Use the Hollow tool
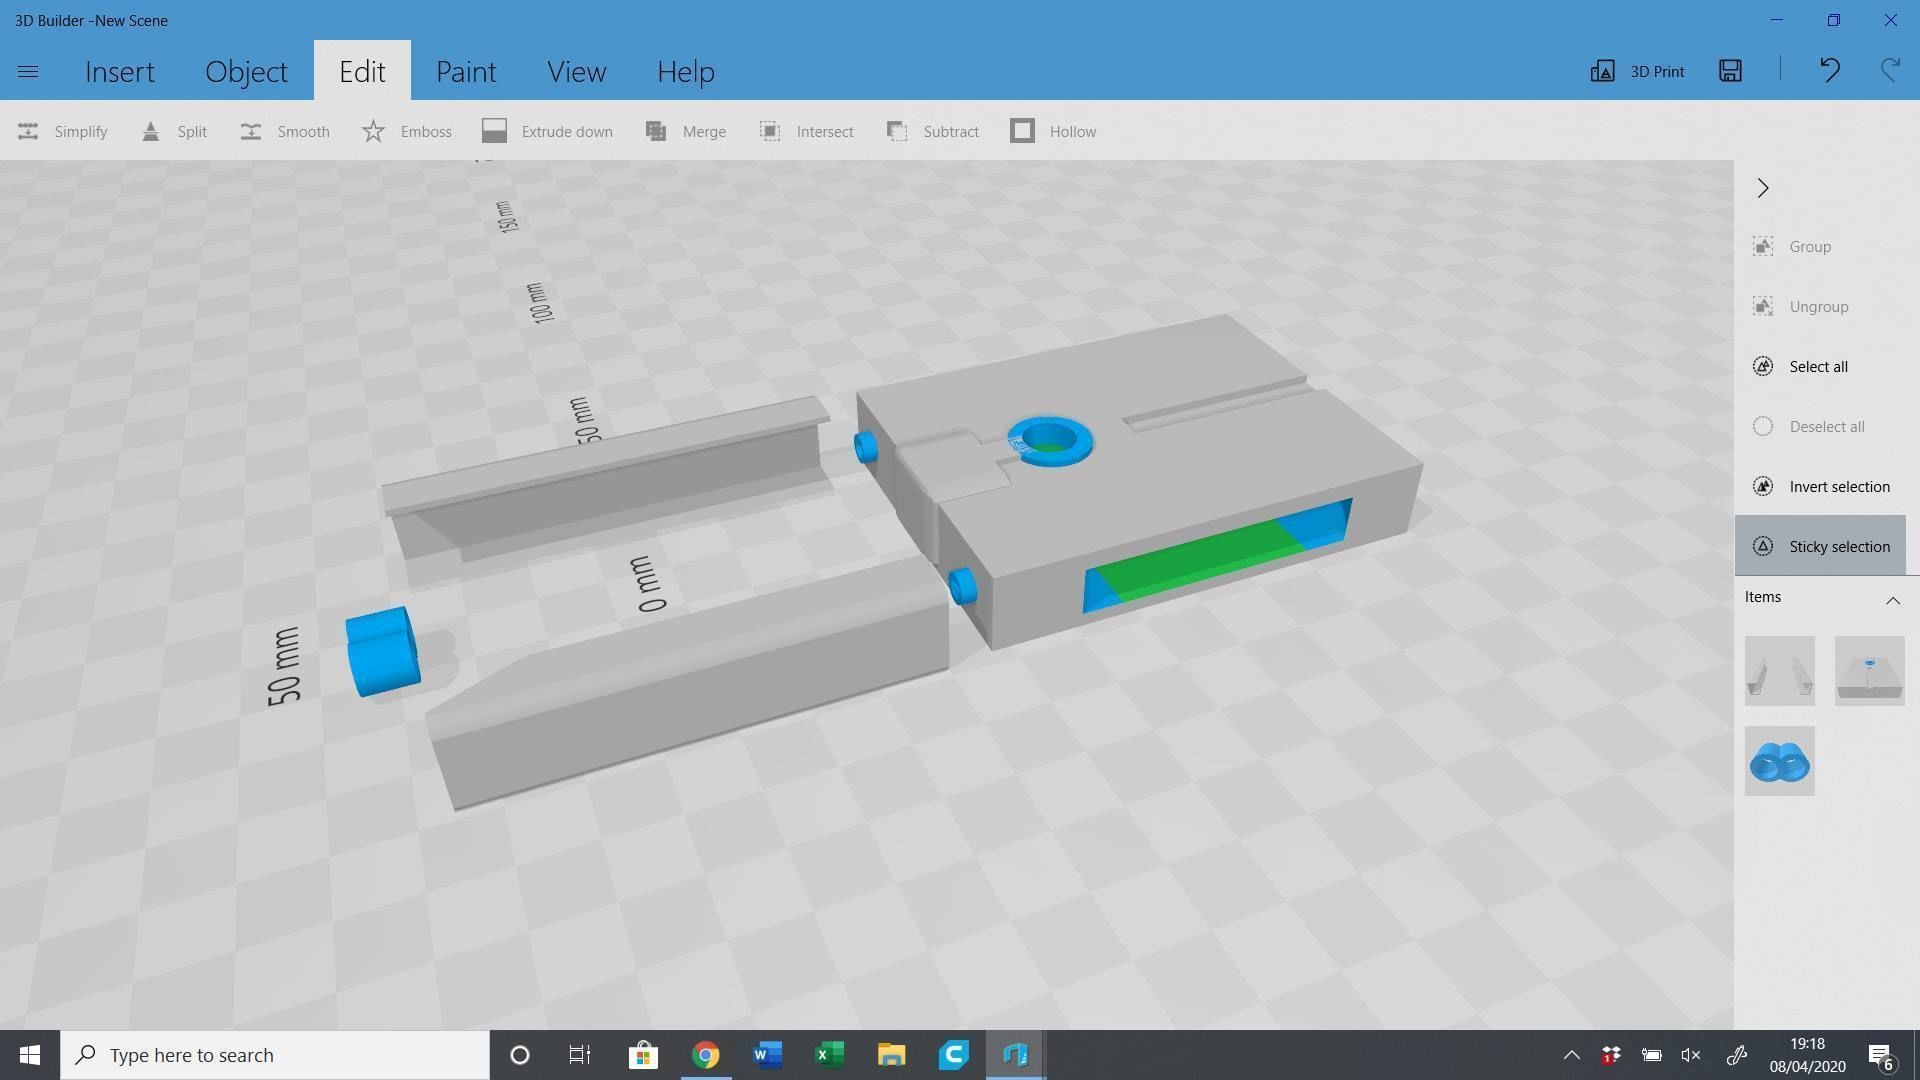The height and width of the screenshot is (1080, 1920). (x=1053, y=131)
